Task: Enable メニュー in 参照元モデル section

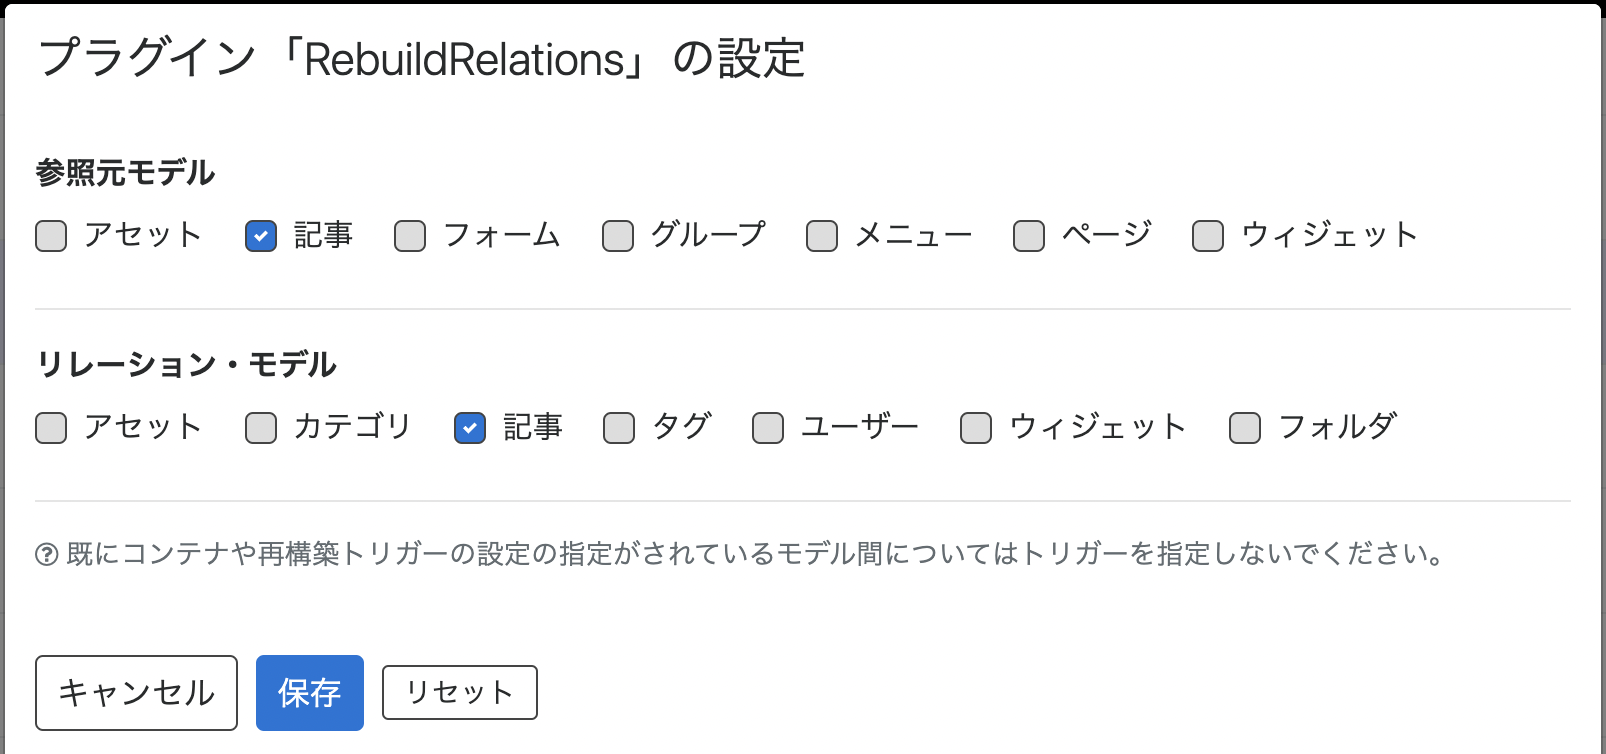Action: tap(821, 235)
